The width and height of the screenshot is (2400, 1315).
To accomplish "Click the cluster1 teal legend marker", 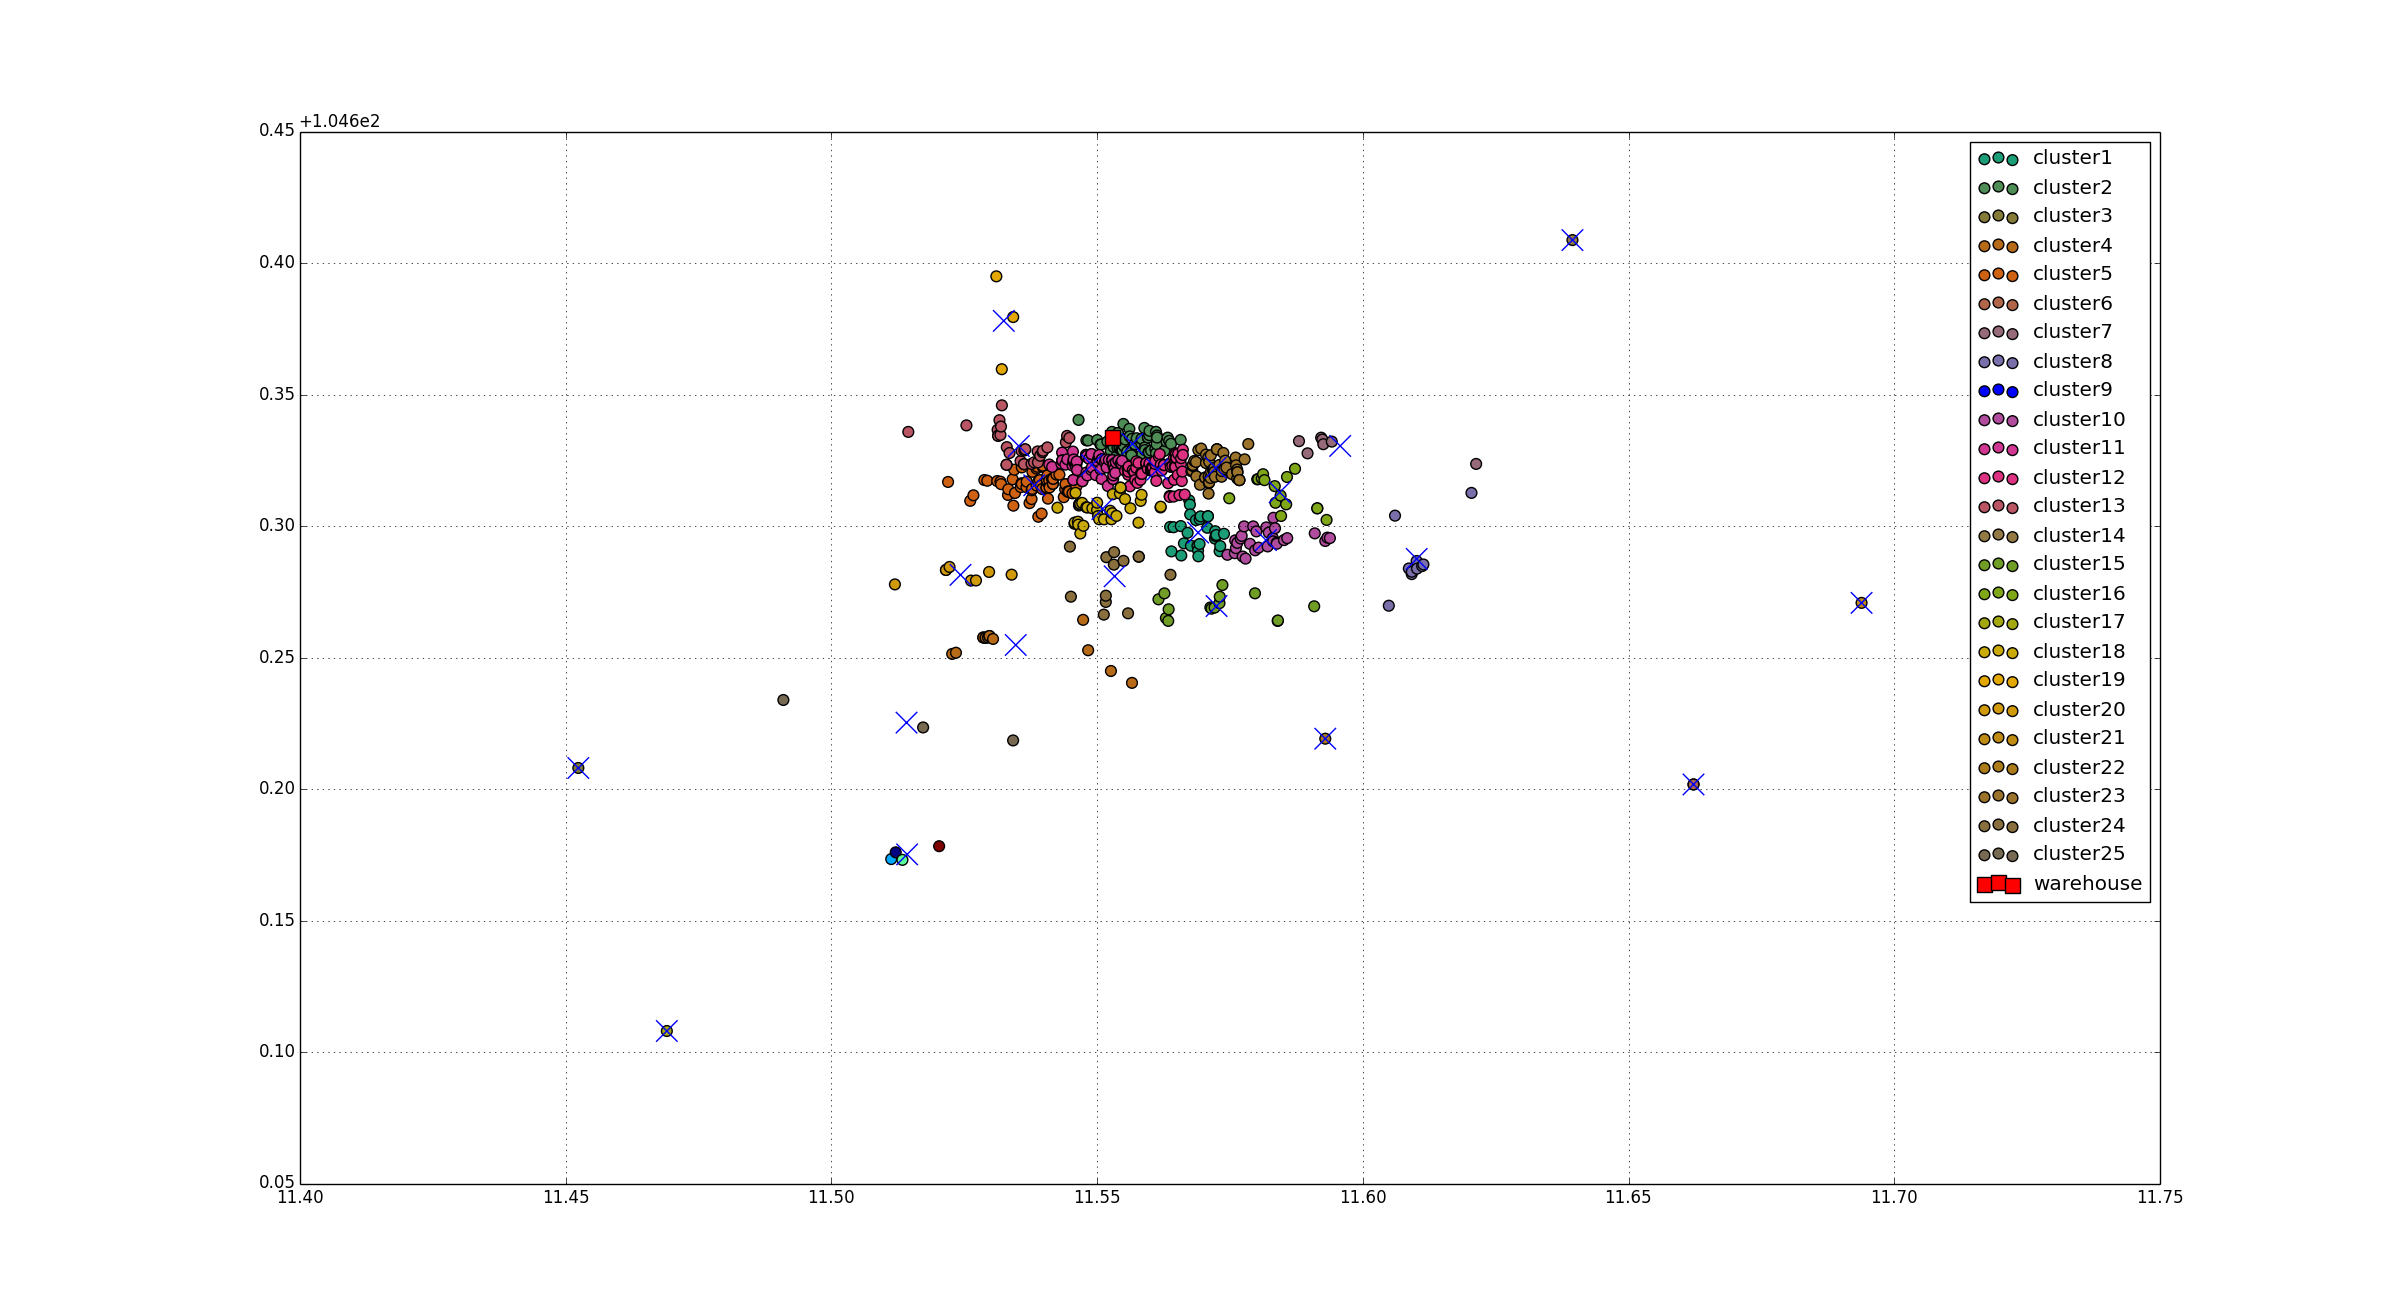I will point(1998,158).
